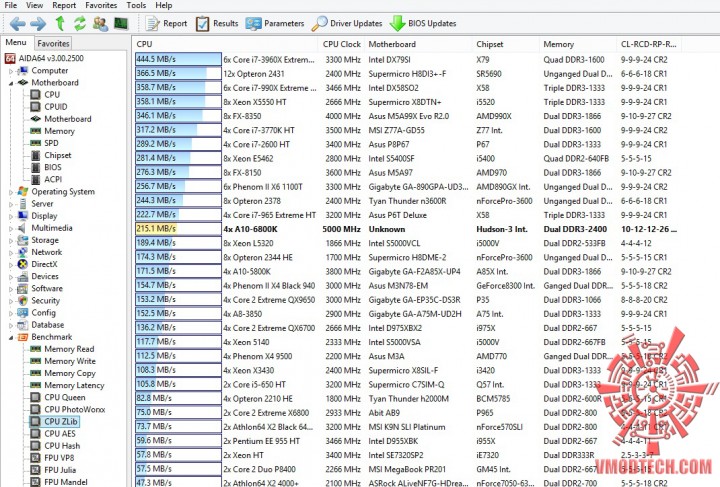Viewport: 720px width, 487px height.
Task: Open the CPU AES benchmark
Action: (x=60, y=434)
